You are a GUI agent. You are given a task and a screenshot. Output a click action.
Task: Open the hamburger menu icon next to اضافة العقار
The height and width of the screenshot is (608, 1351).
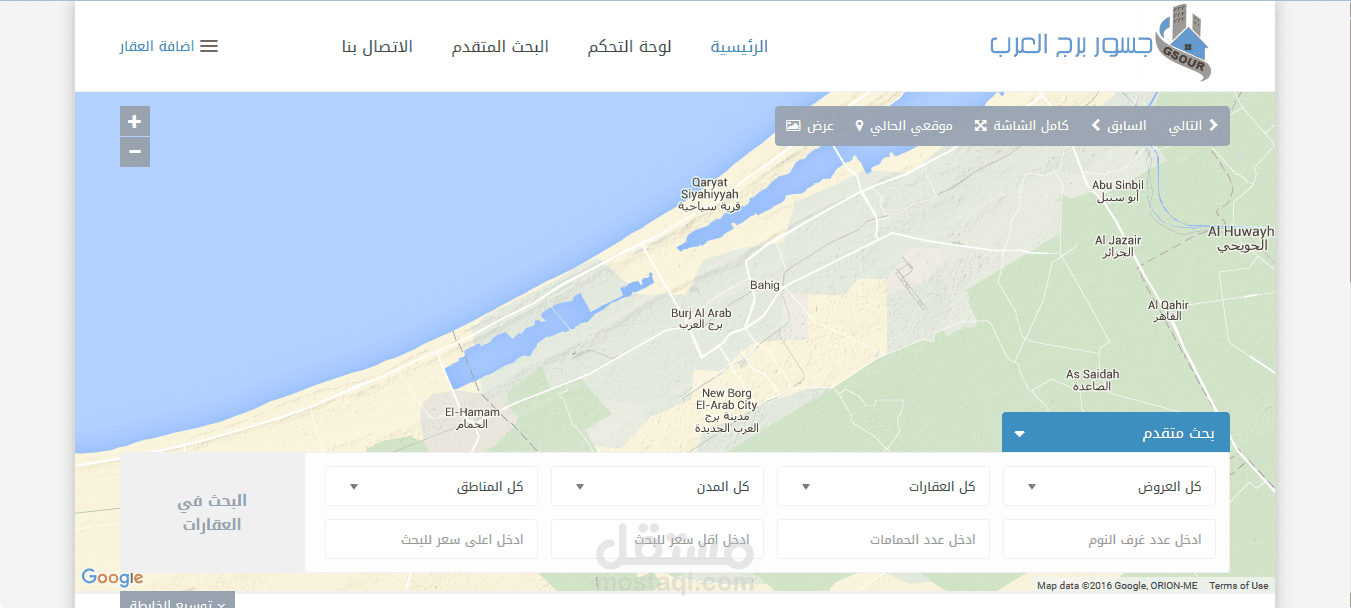coord(208,45)
